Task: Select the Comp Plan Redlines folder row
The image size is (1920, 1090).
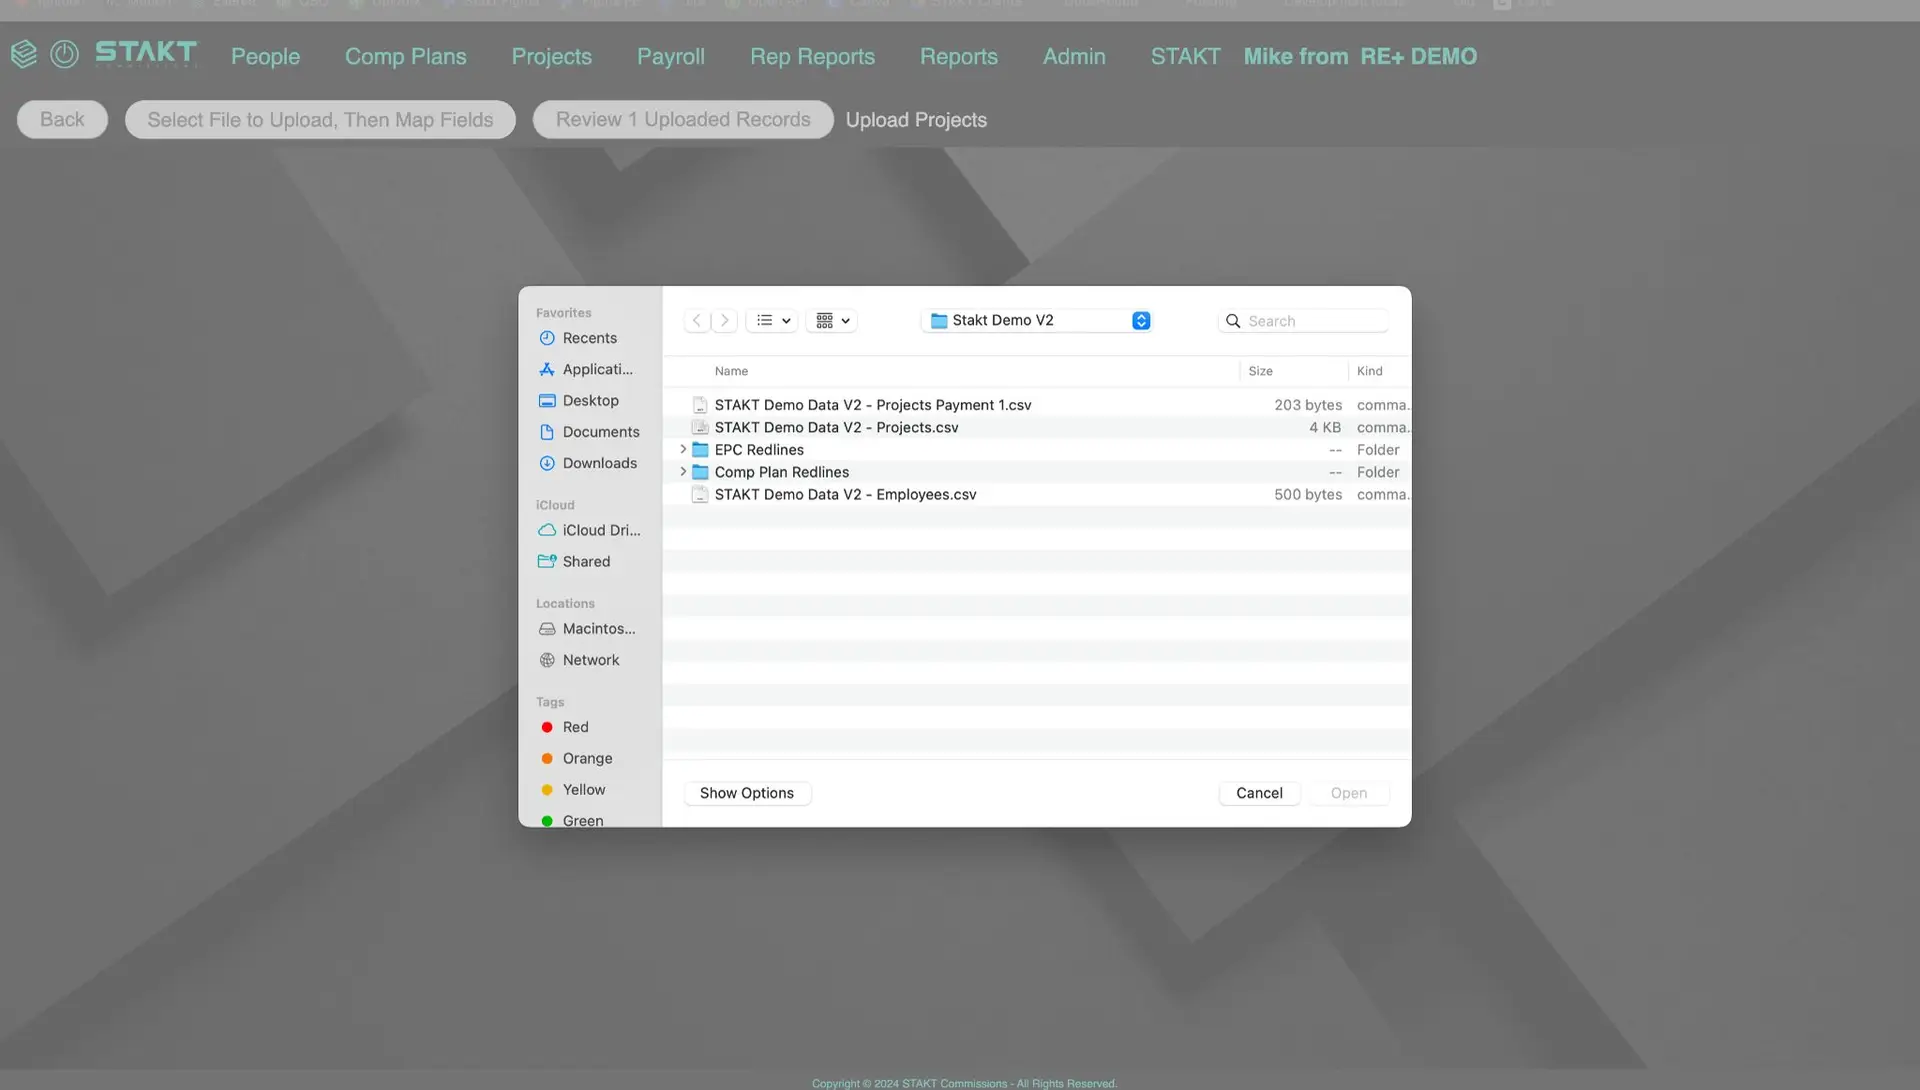Action: (1037, 472)
